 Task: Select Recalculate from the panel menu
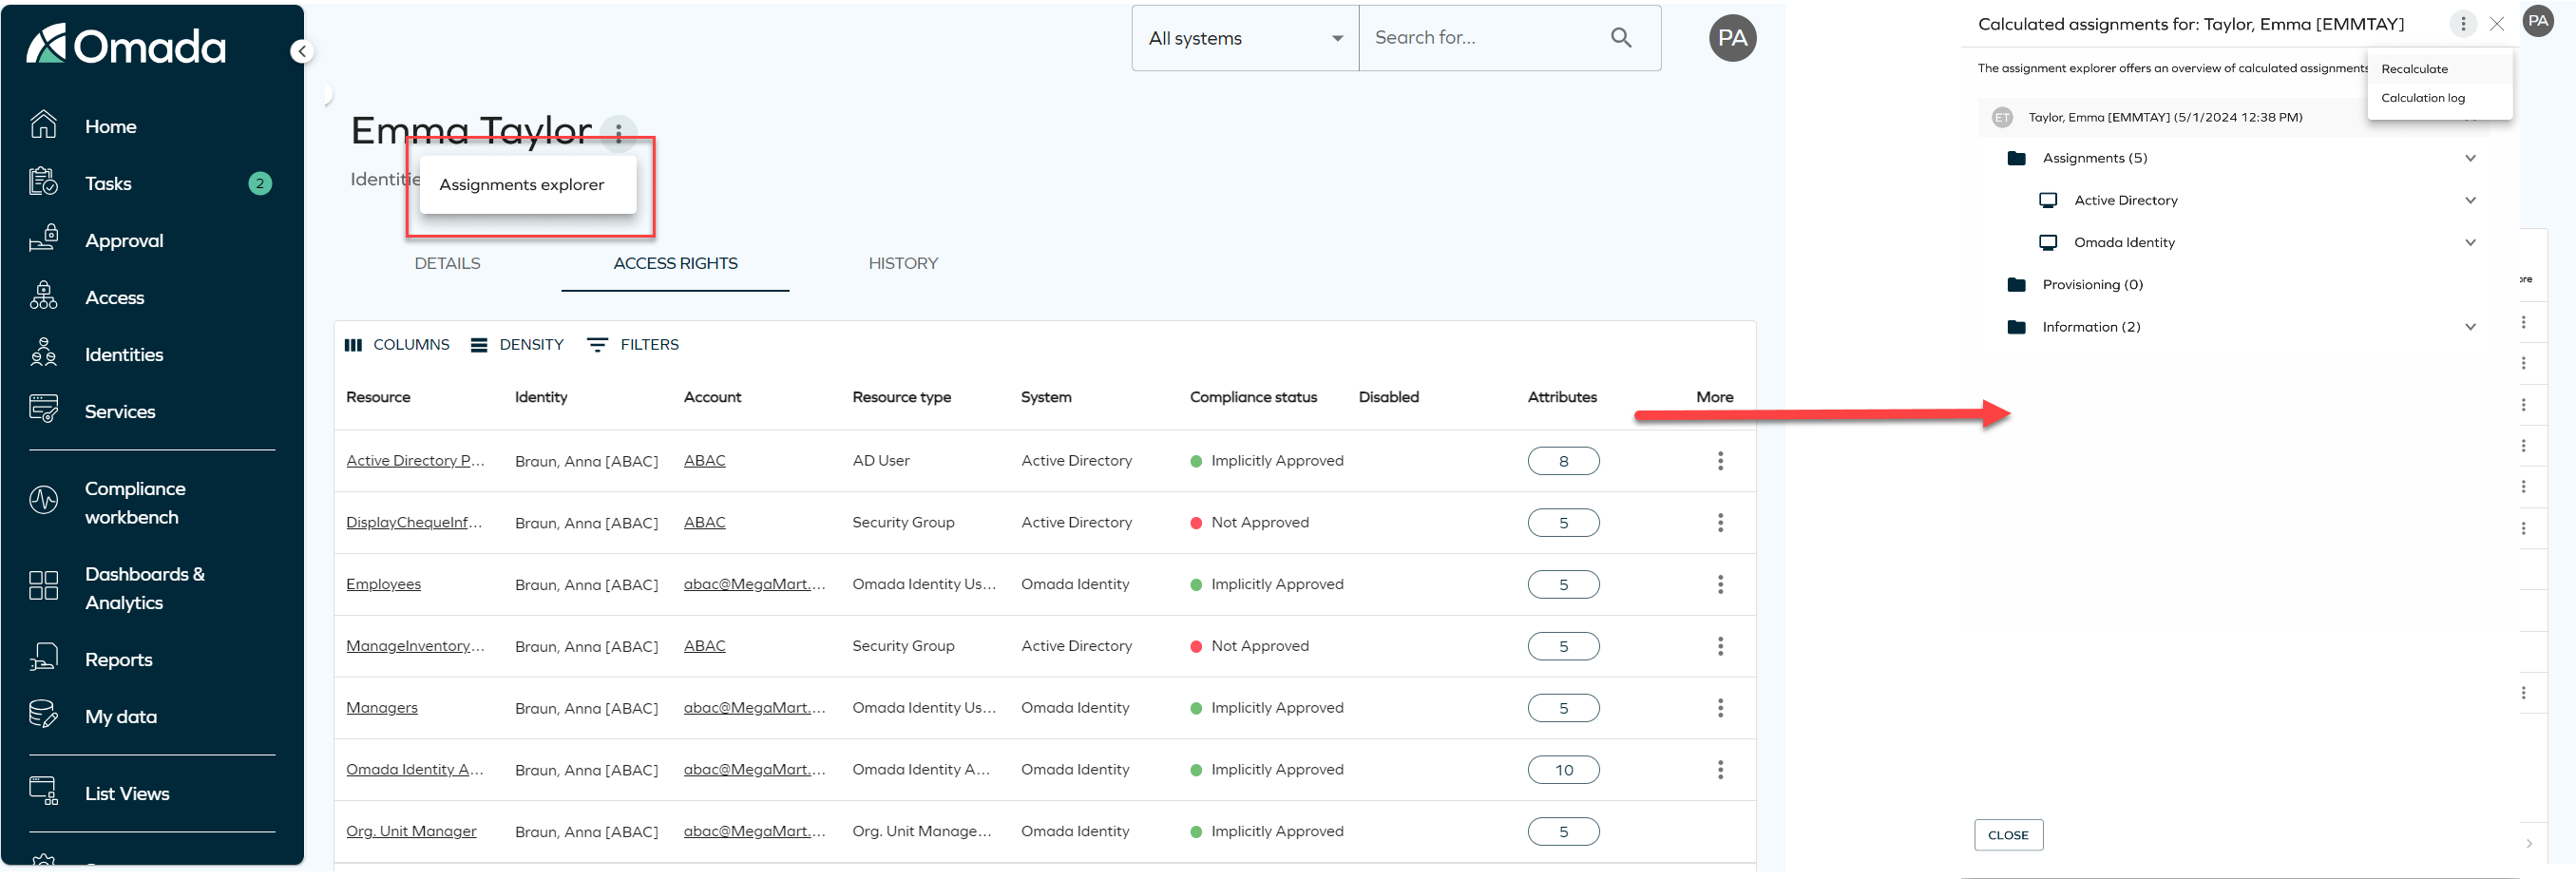coord(2439,69)
